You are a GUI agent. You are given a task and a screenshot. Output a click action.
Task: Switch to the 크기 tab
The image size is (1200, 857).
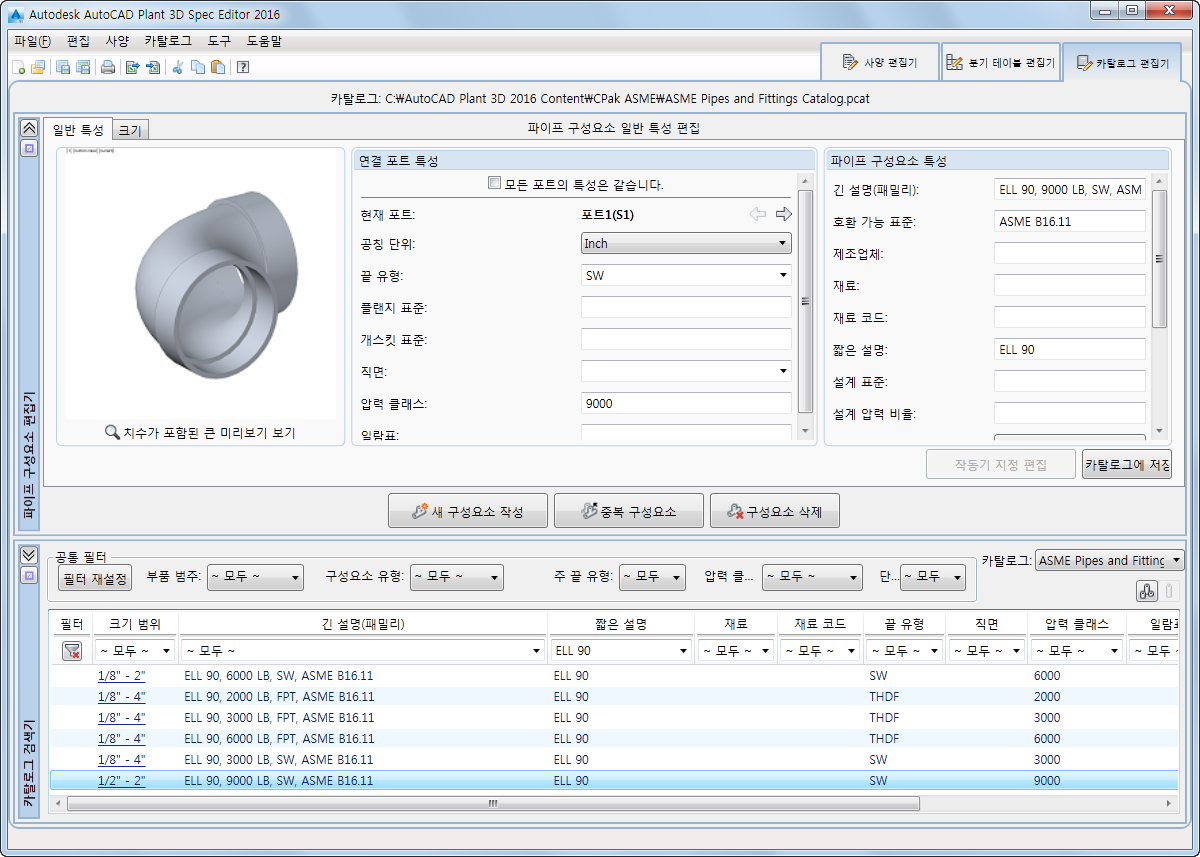(130, 130)
